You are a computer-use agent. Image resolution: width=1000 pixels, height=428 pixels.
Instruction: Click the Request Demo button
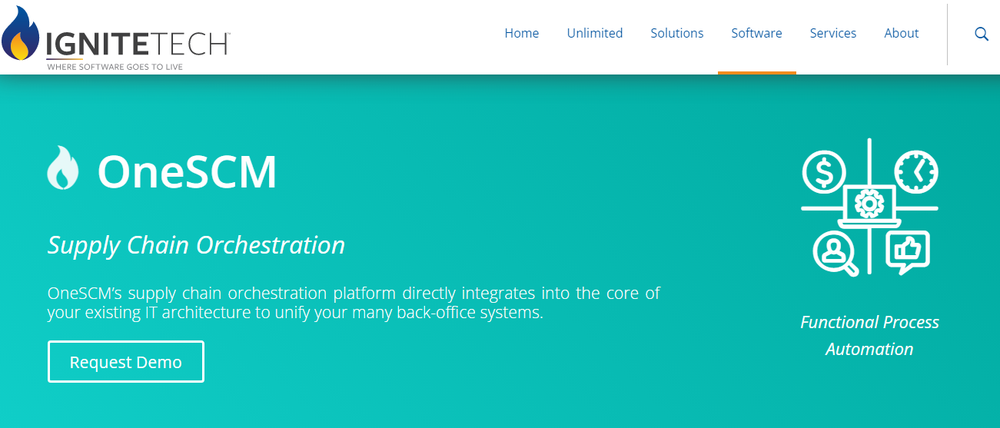pos(126,362)
